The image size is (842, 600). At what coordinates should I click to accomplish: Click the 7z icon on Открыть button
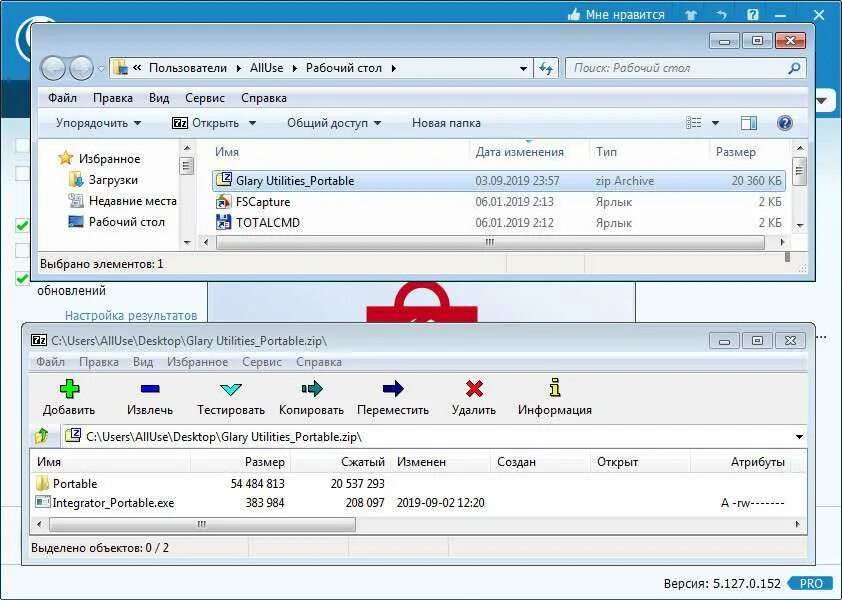point(179,123)
